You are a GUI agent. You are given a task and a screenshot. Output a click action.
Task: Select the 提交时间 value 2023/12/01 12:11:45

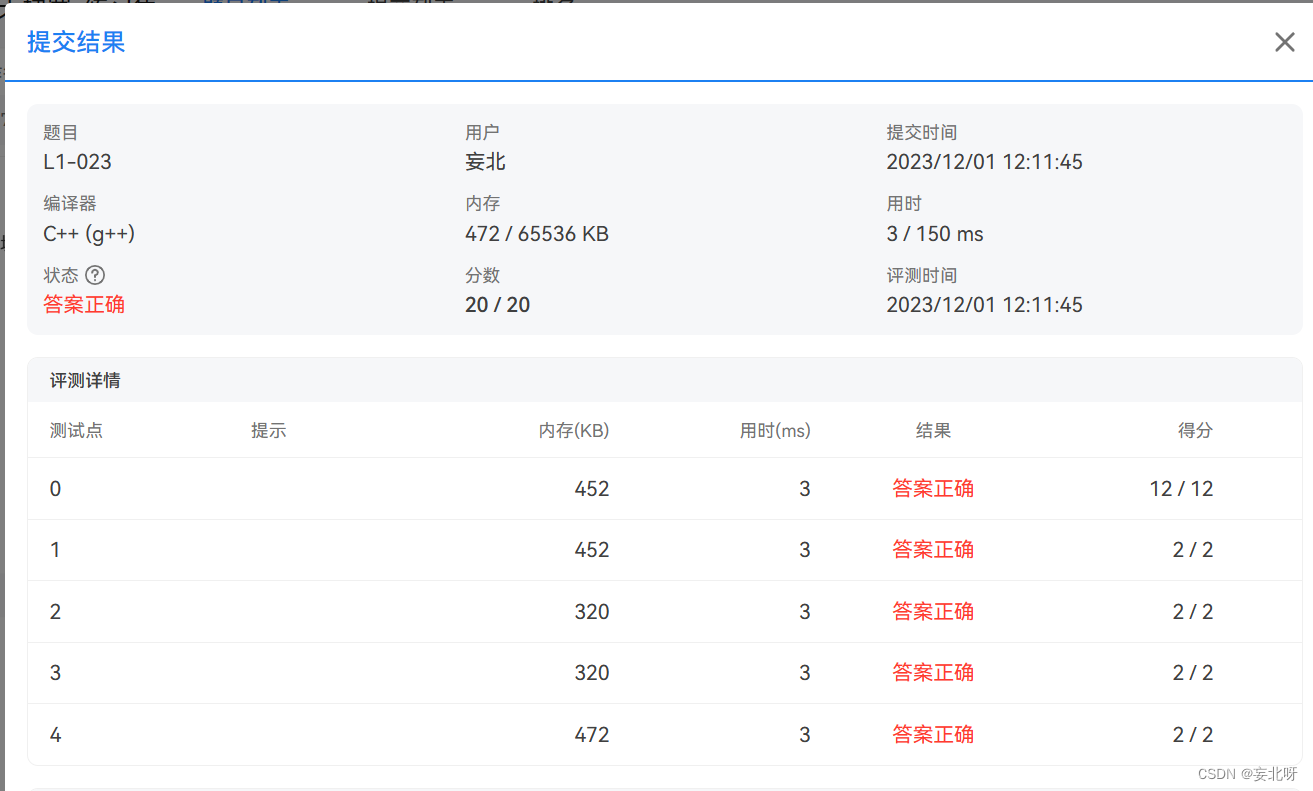984,162
